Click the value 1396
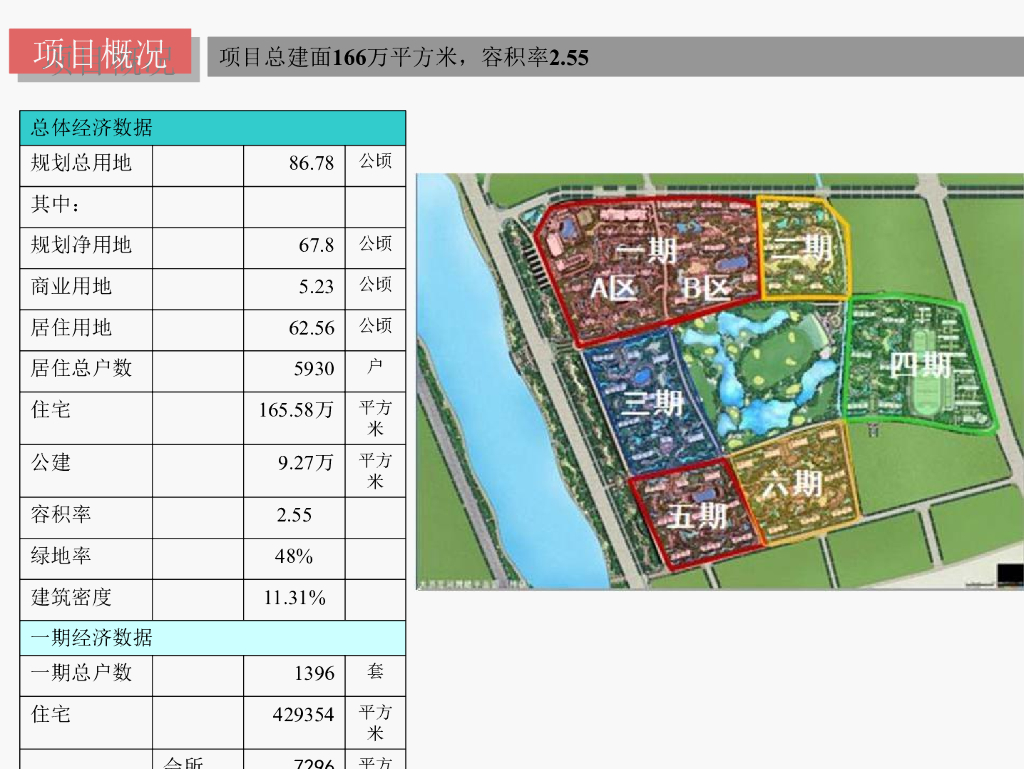This screenshot has height=769, width=1024. (314, 673)
